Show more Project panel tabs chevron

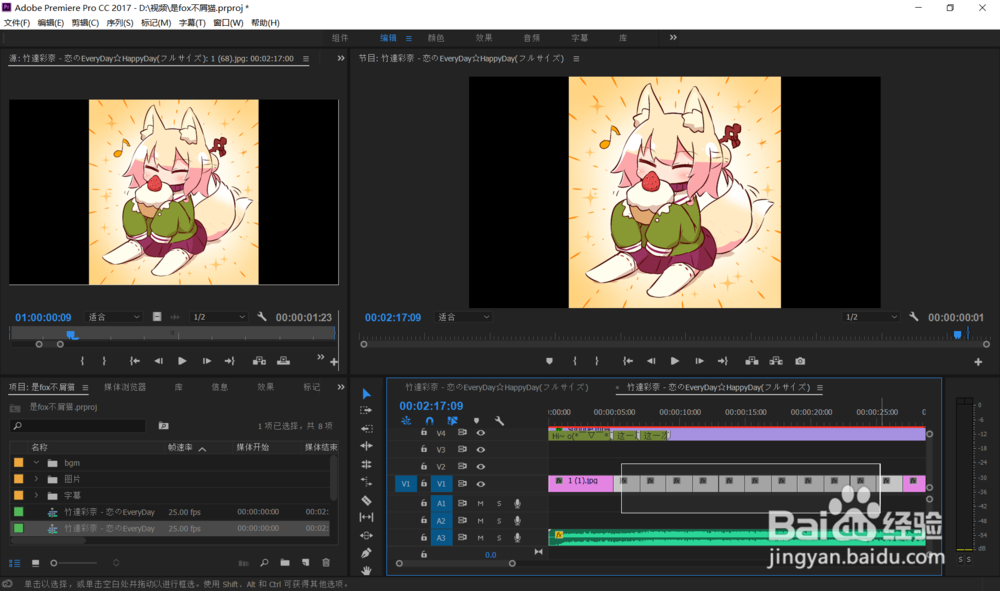(x=341, y=387)
